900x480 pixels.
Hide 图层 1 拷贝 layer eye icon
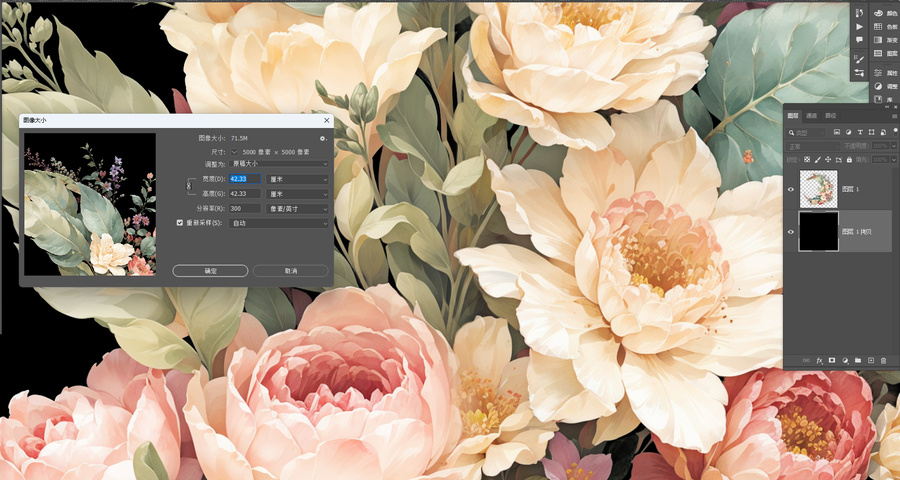[791, 231]
